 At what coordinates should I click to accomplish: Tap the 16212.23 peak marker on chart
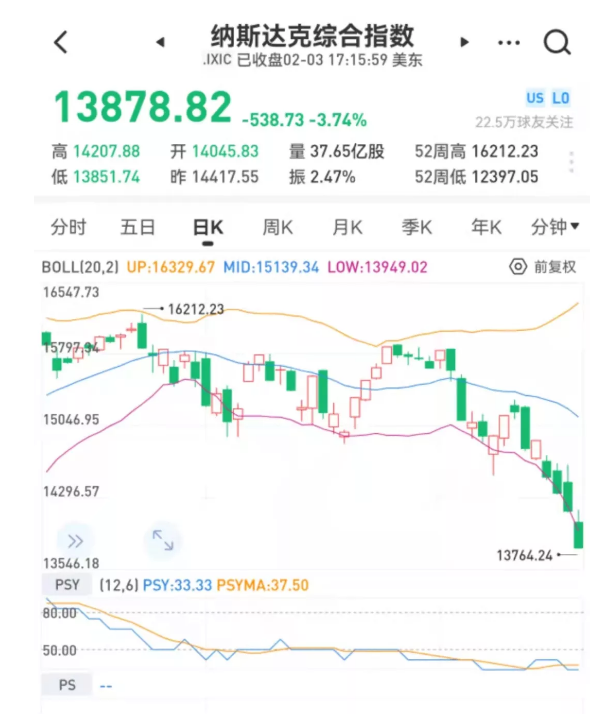(196, 310)
